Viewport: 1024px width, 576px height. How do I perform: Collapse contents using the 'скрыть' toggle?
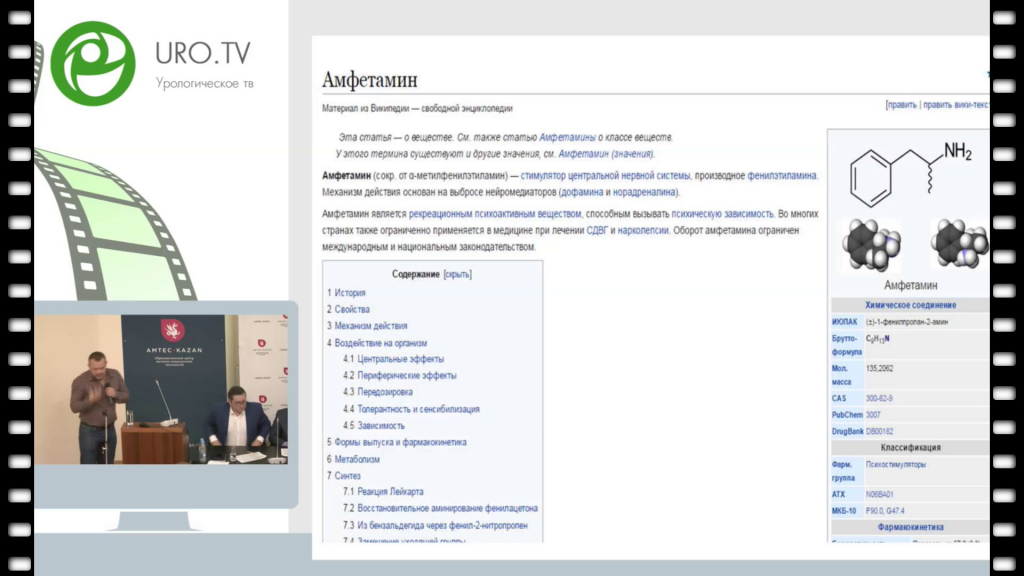click(x=457, y=274)
